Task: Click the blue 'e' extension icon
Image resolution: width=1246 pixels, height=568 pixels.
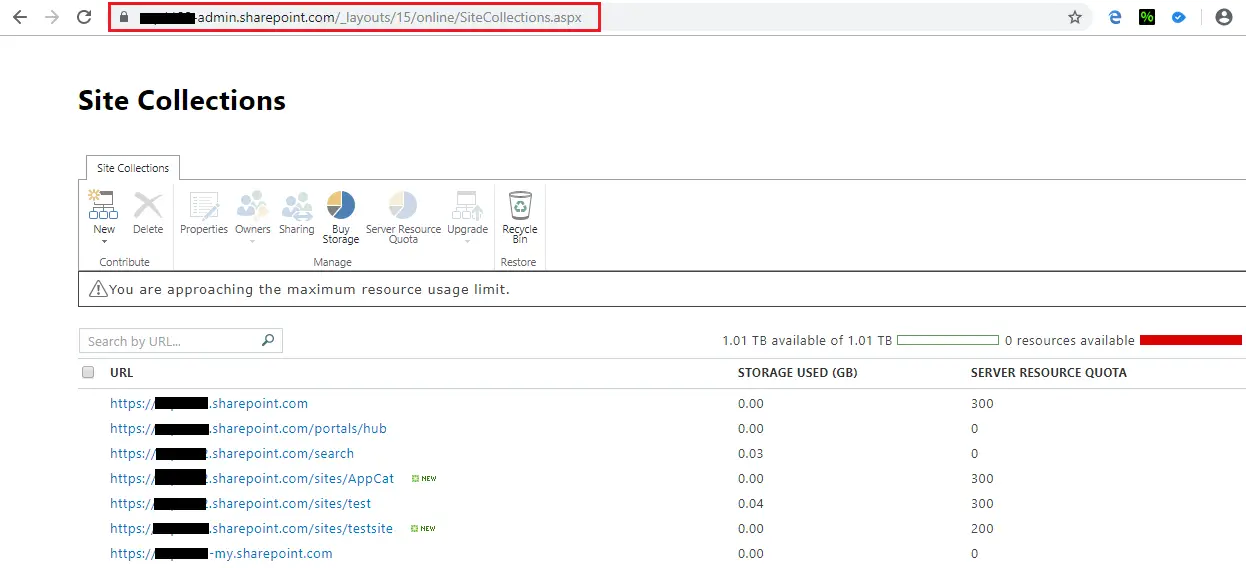Action: 1115,17
